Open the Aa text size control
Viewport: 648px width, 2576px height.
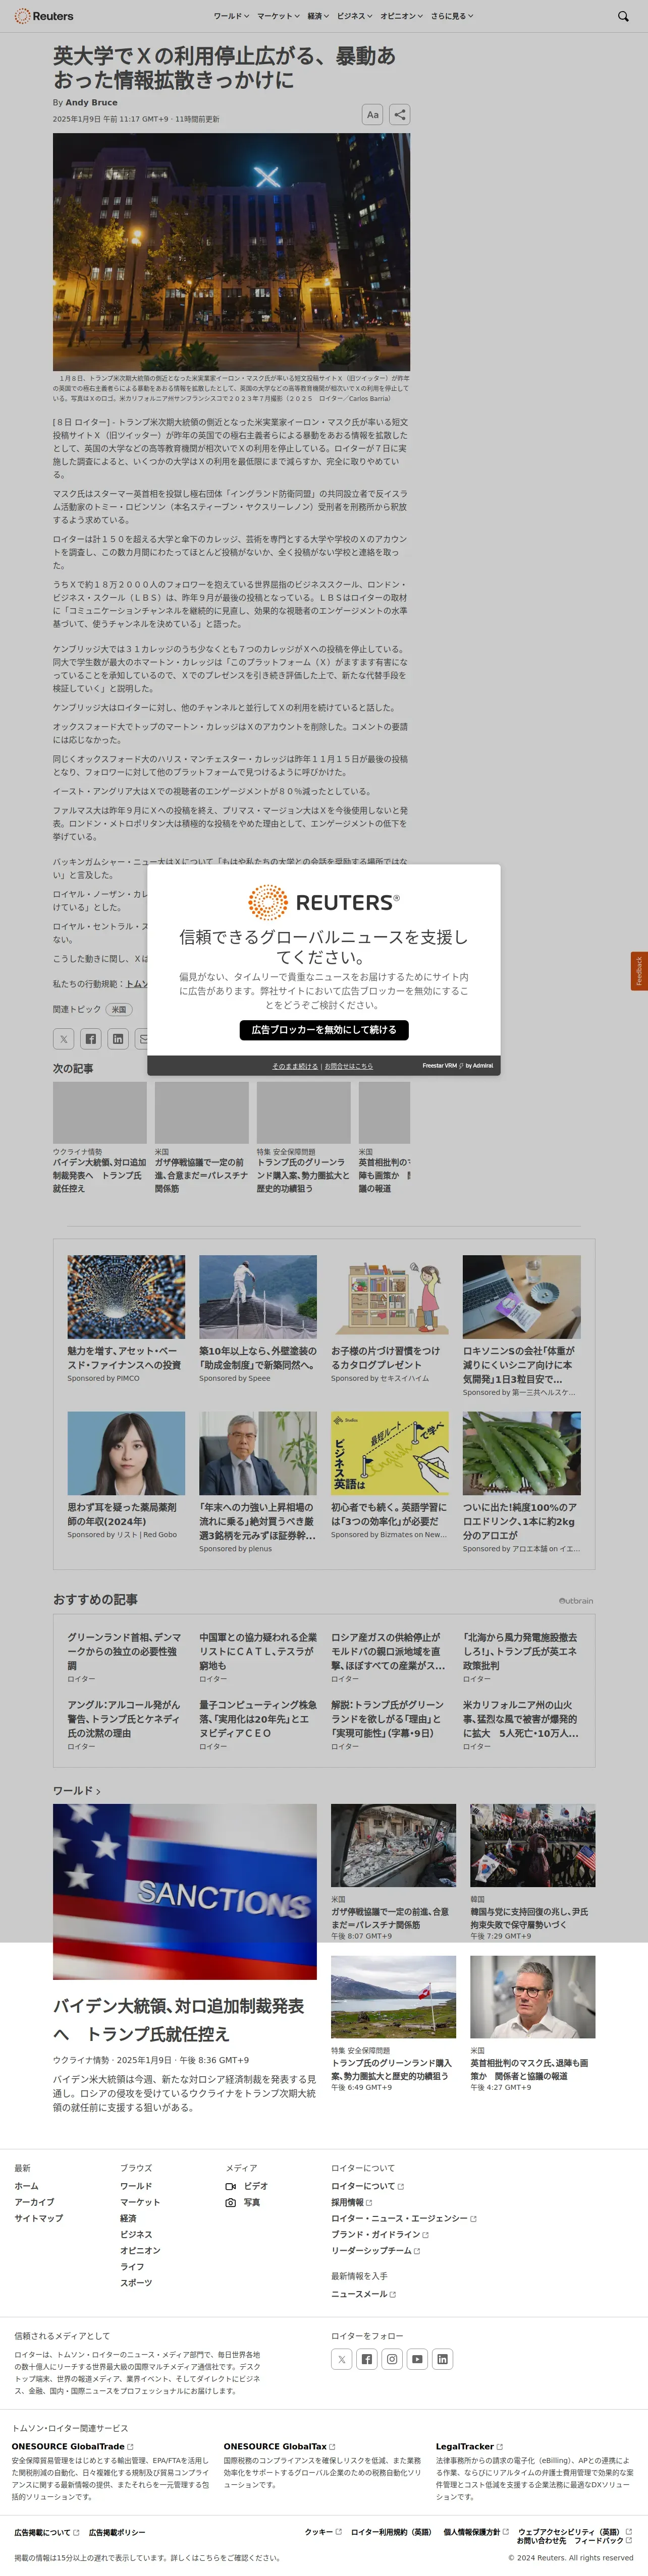tap(372, 115)
